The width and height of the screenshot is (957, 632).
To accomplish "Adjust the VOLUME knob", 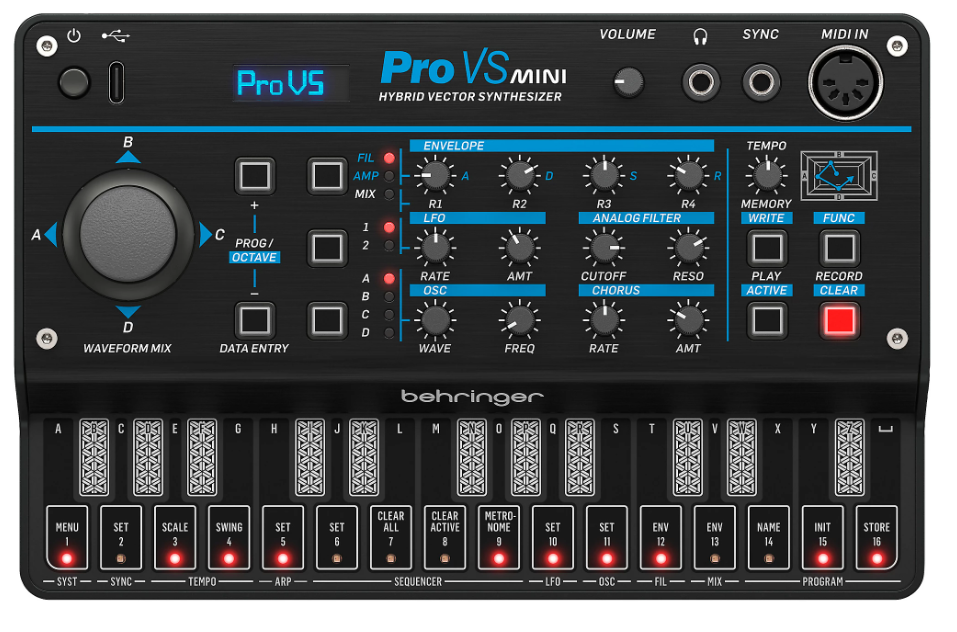I will pyautogui.click(x=628, y=82).
